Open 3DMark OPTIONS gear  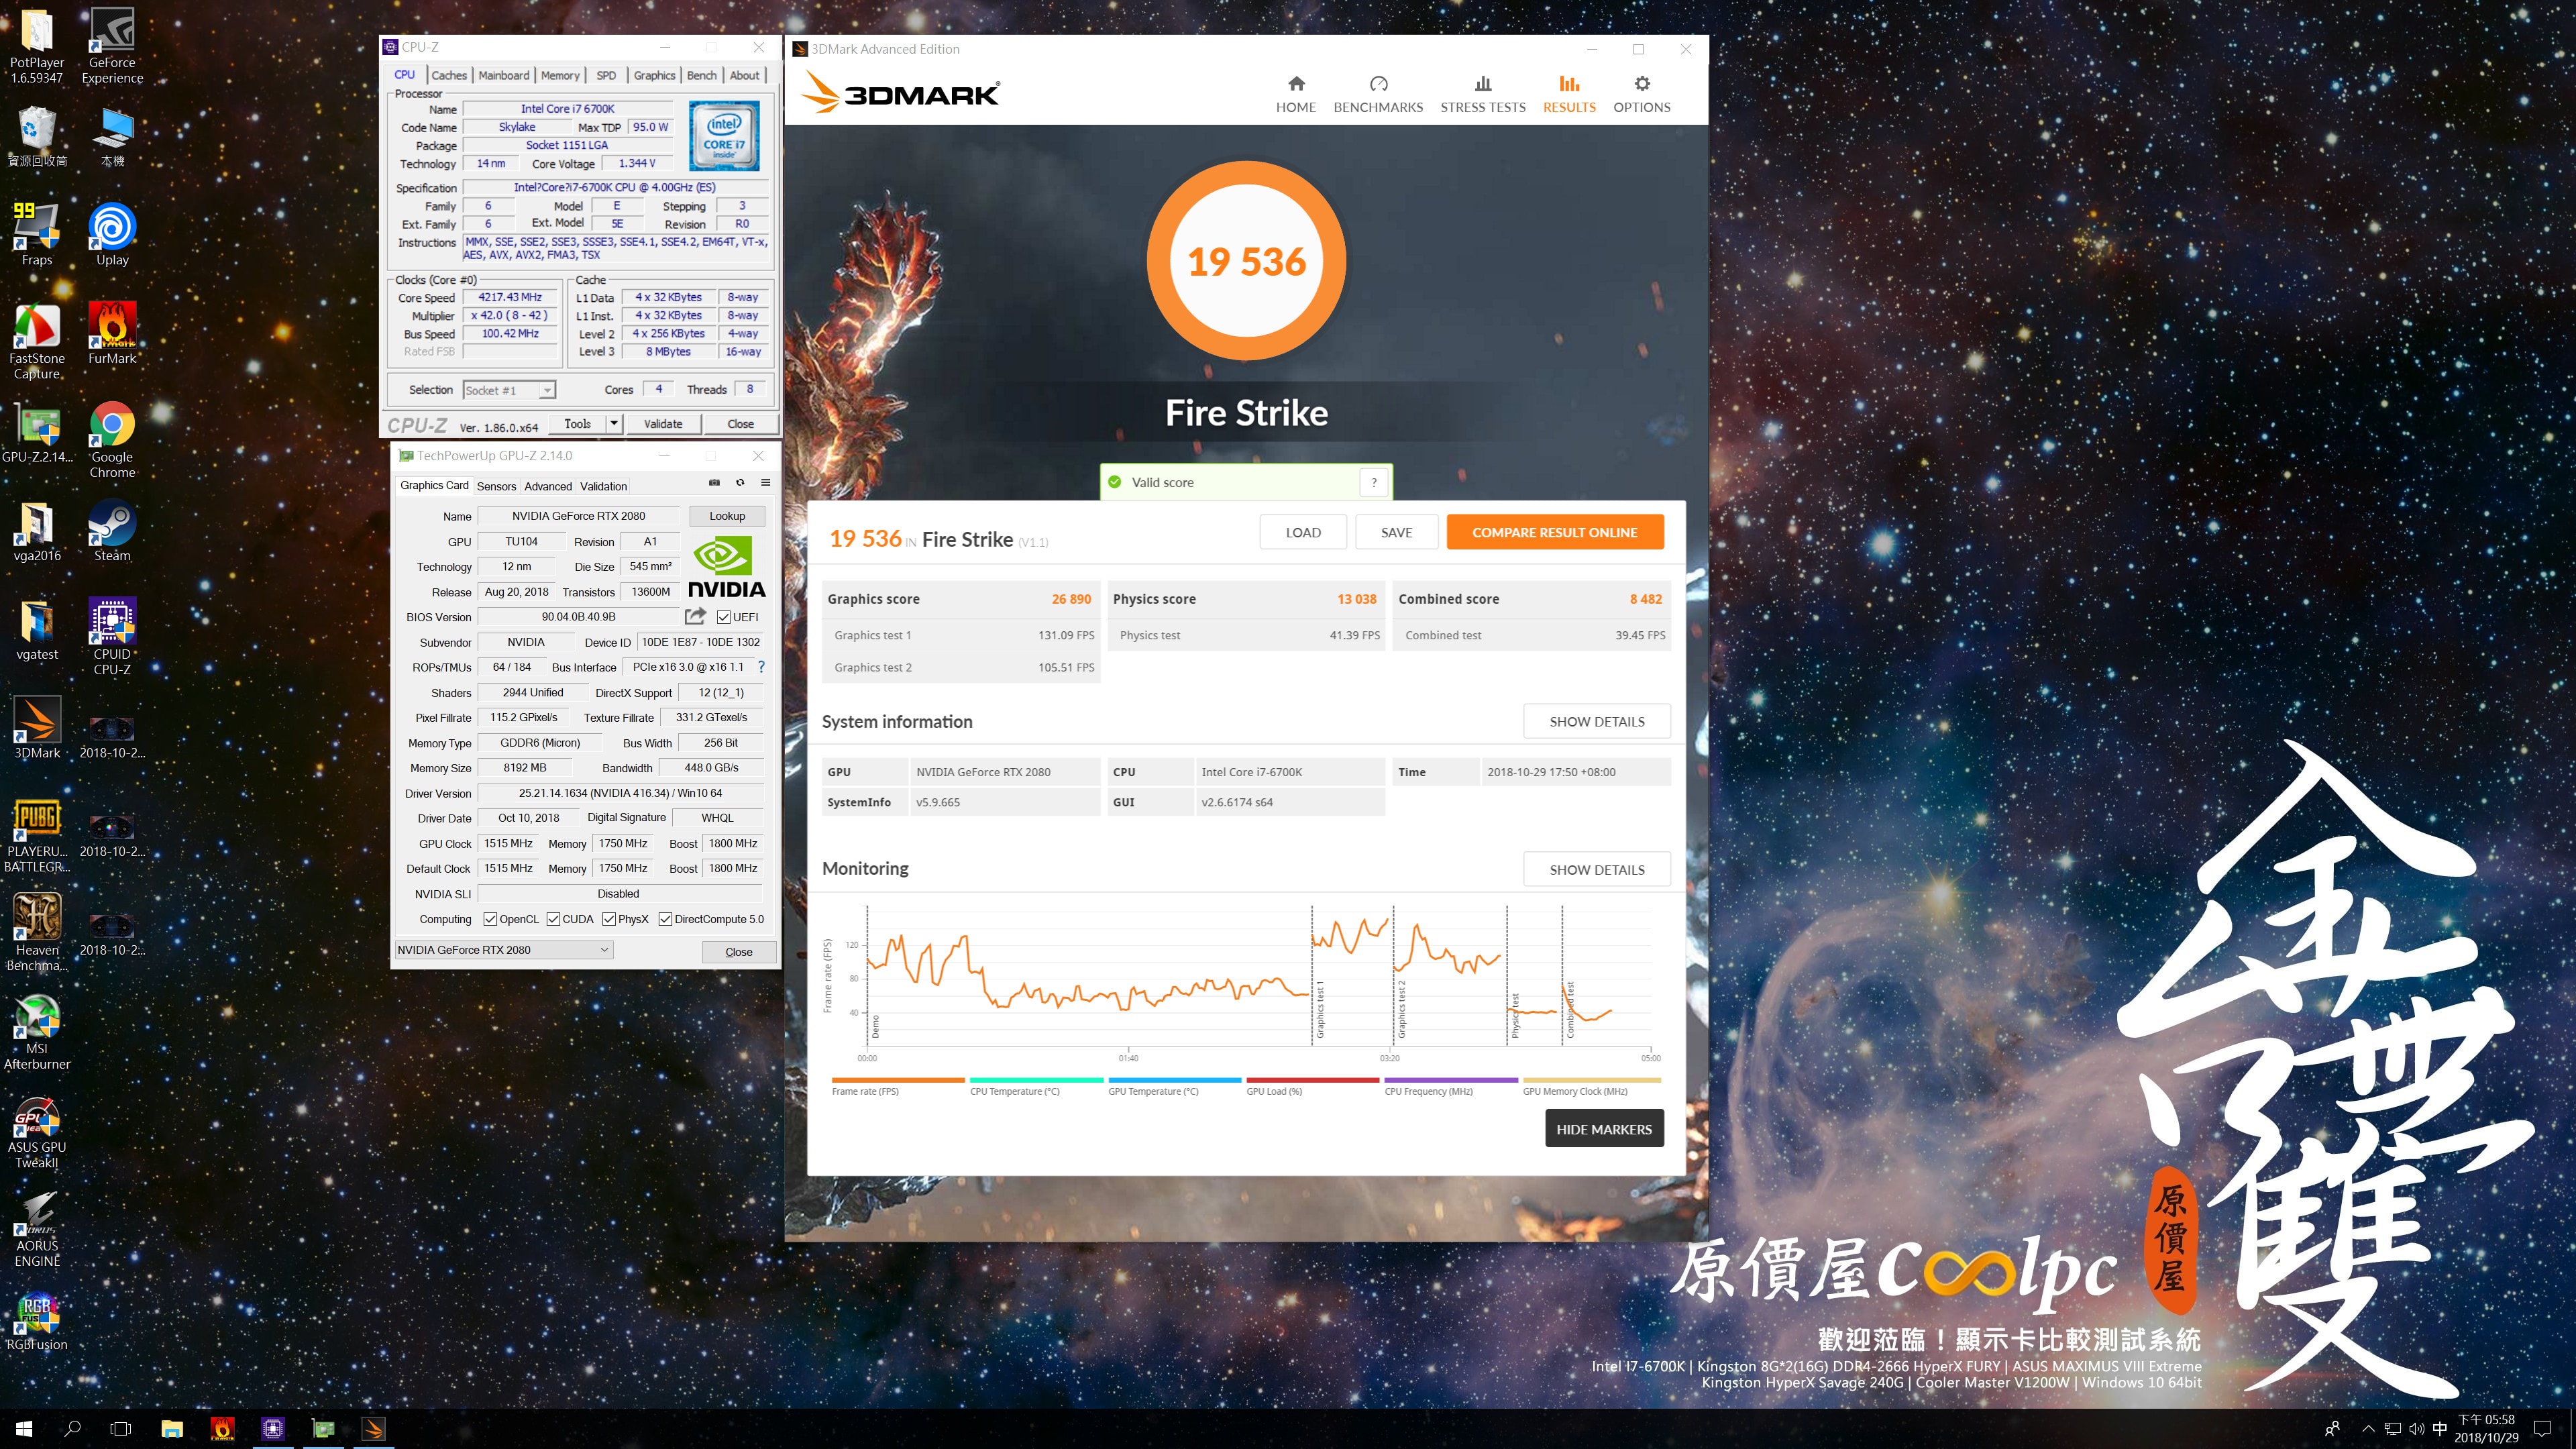(x=1642, y=94)
